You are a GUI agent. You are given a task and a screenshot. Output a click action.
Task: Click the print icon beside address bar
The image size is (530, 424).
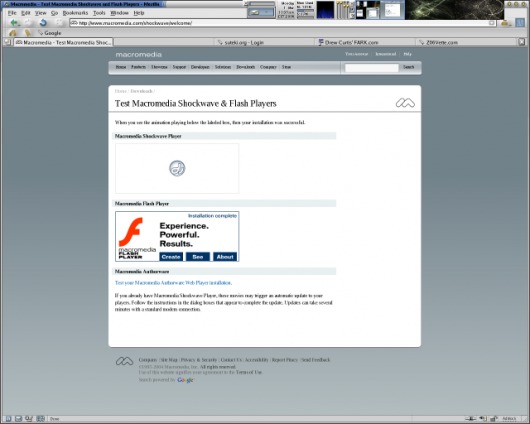[505, 23]
